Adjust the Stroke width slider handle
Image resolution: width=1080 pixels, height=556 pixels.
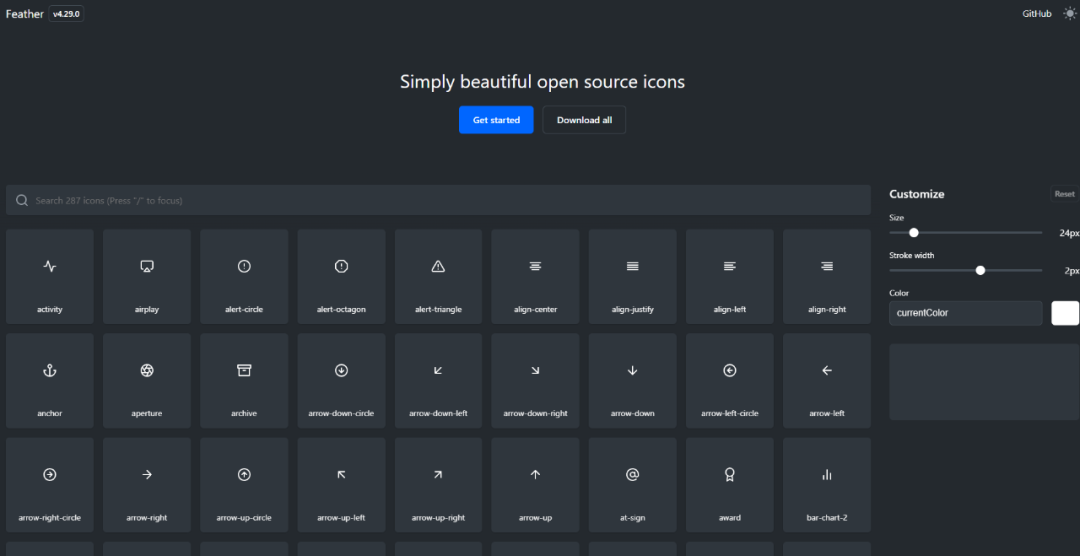tap(980, 270)
